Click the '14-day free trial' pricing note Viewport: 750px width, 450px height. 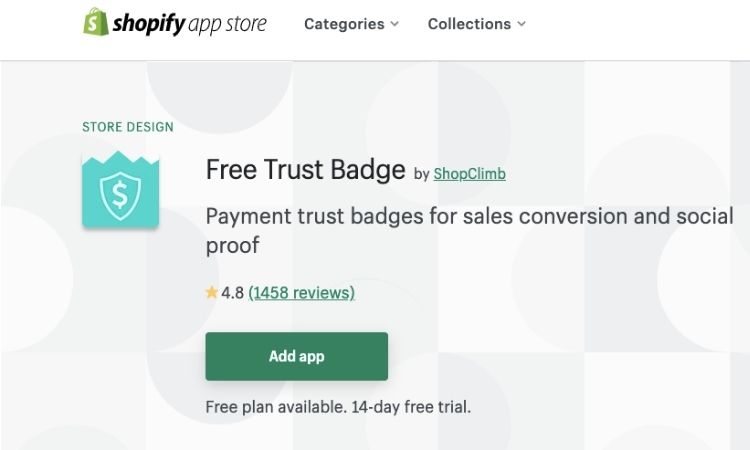411,407
